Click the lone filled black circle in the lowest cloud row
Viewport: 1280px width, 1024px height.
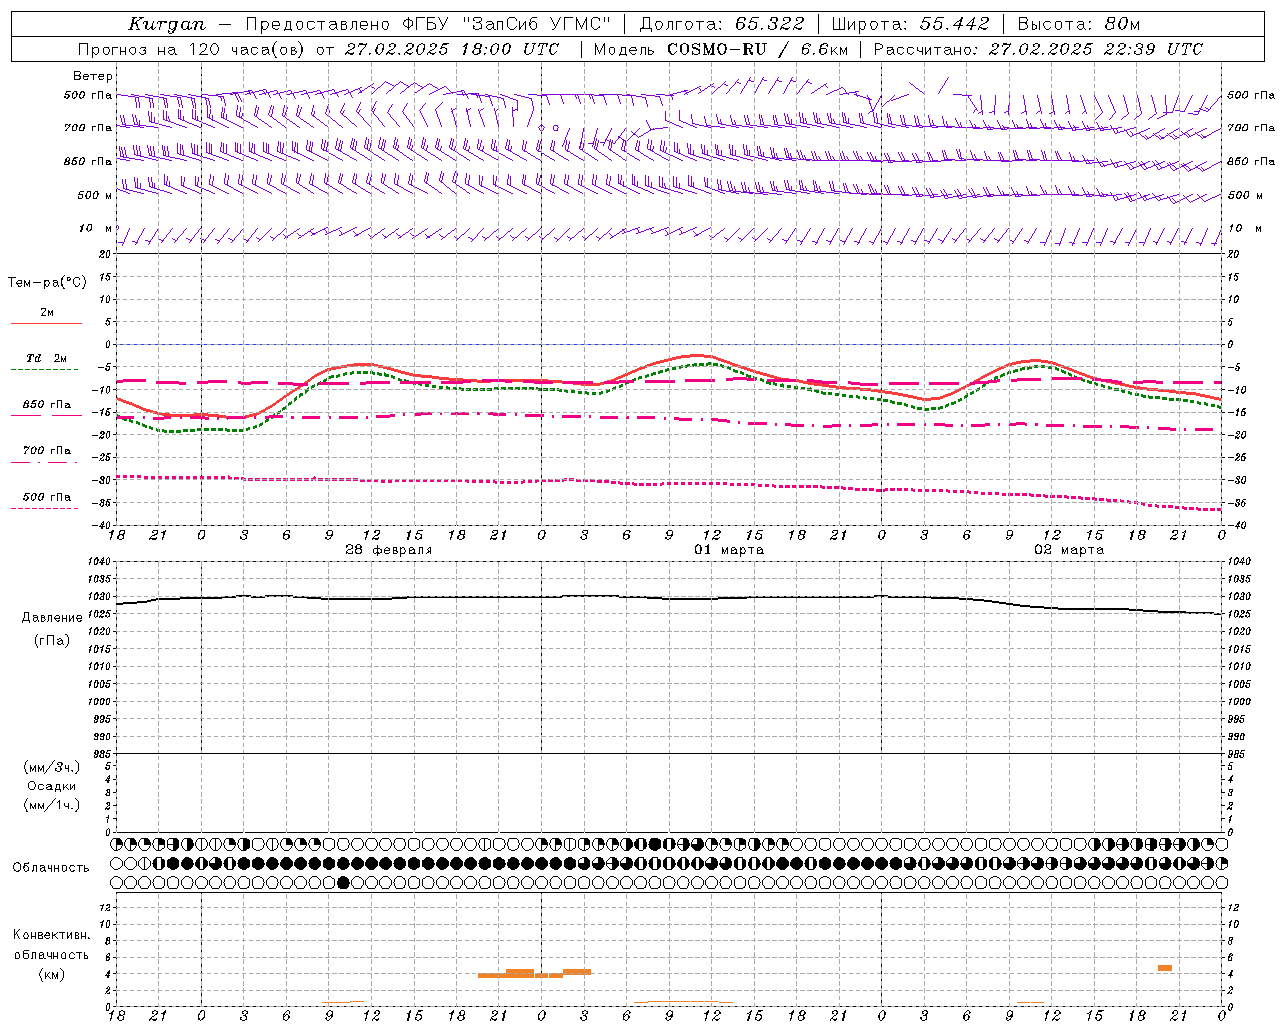(344, 882)
